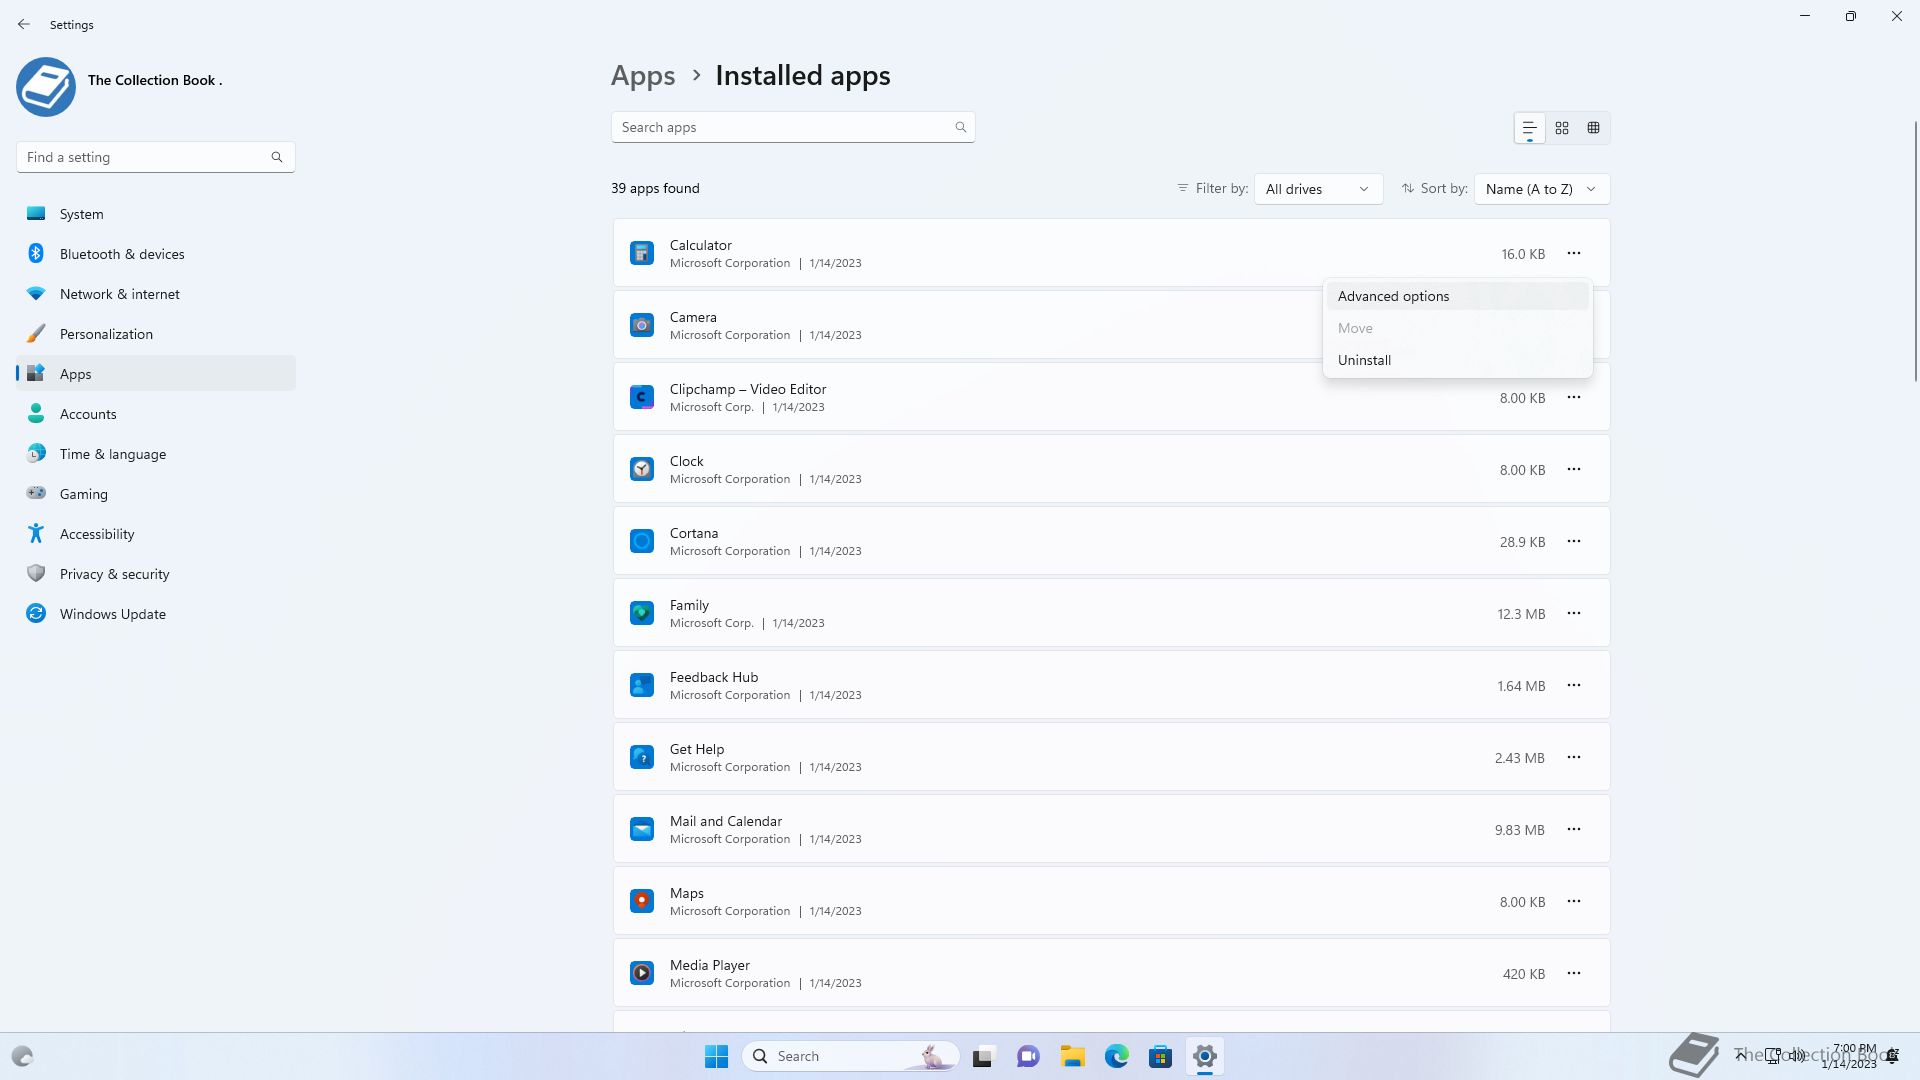Switch to grid view layout icon

pos(1562,128)
